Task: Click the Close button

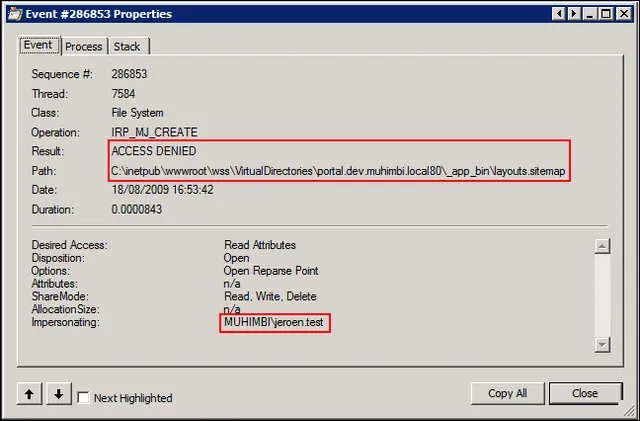Action: (x=585, y=393)
